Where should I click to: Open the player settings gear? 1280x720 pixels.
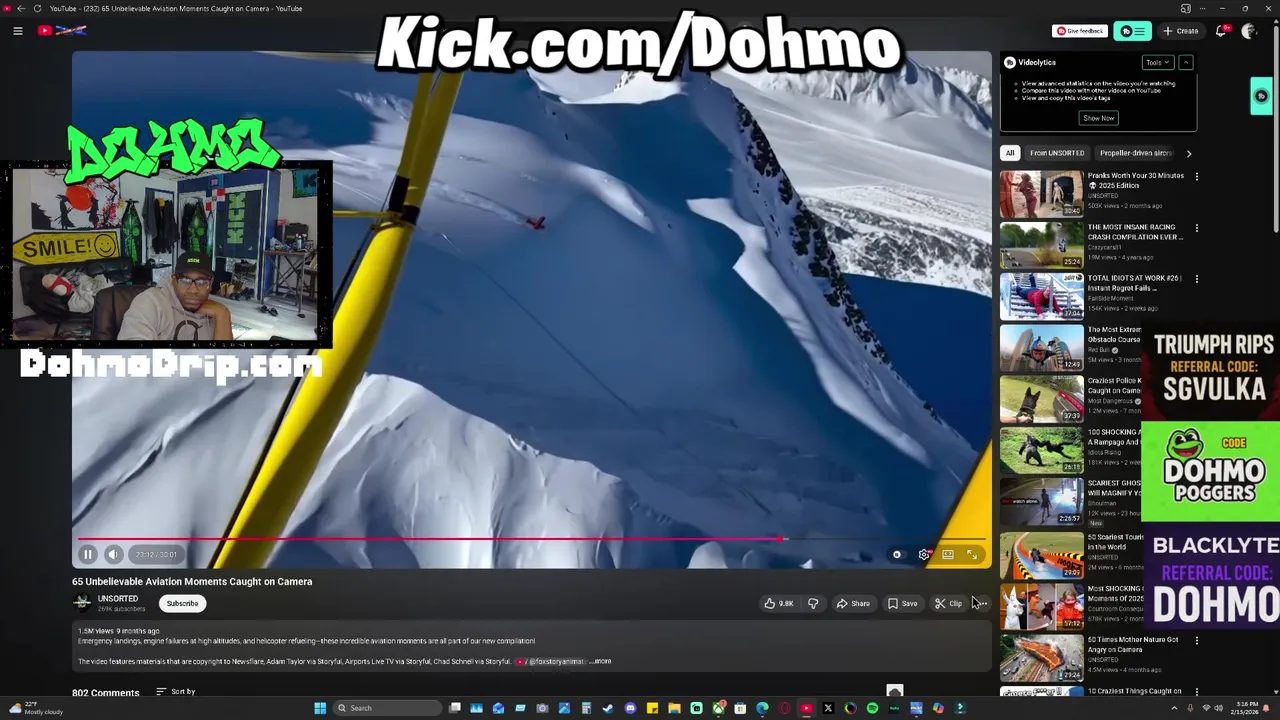tap(924, 554)
